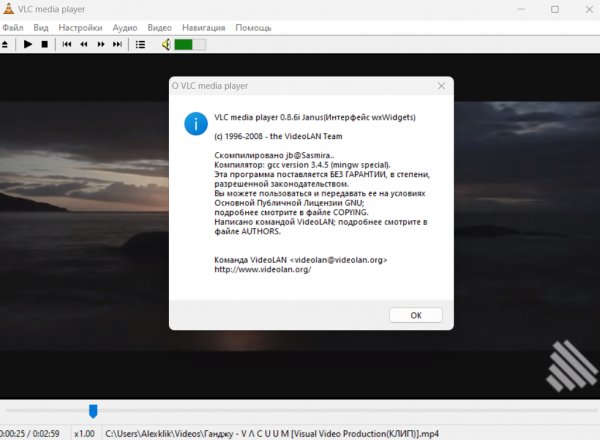Click the version line VLC media player 0.8.6i

point(315,117)
